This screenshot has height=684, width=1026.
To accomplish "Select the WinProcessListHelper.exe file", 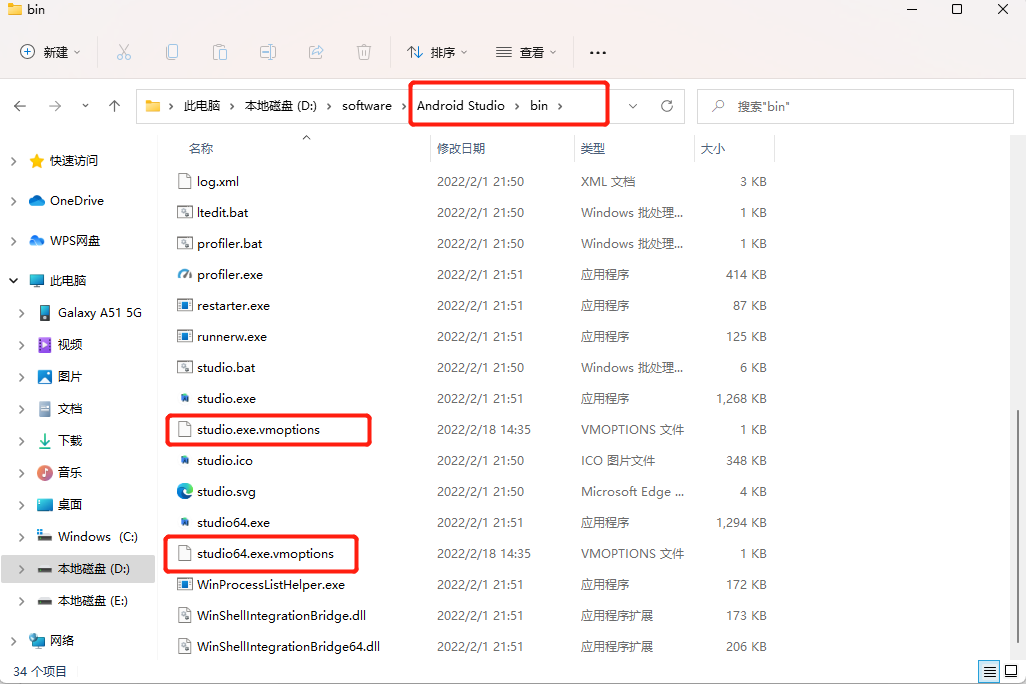I will click(x=271, y=585).
